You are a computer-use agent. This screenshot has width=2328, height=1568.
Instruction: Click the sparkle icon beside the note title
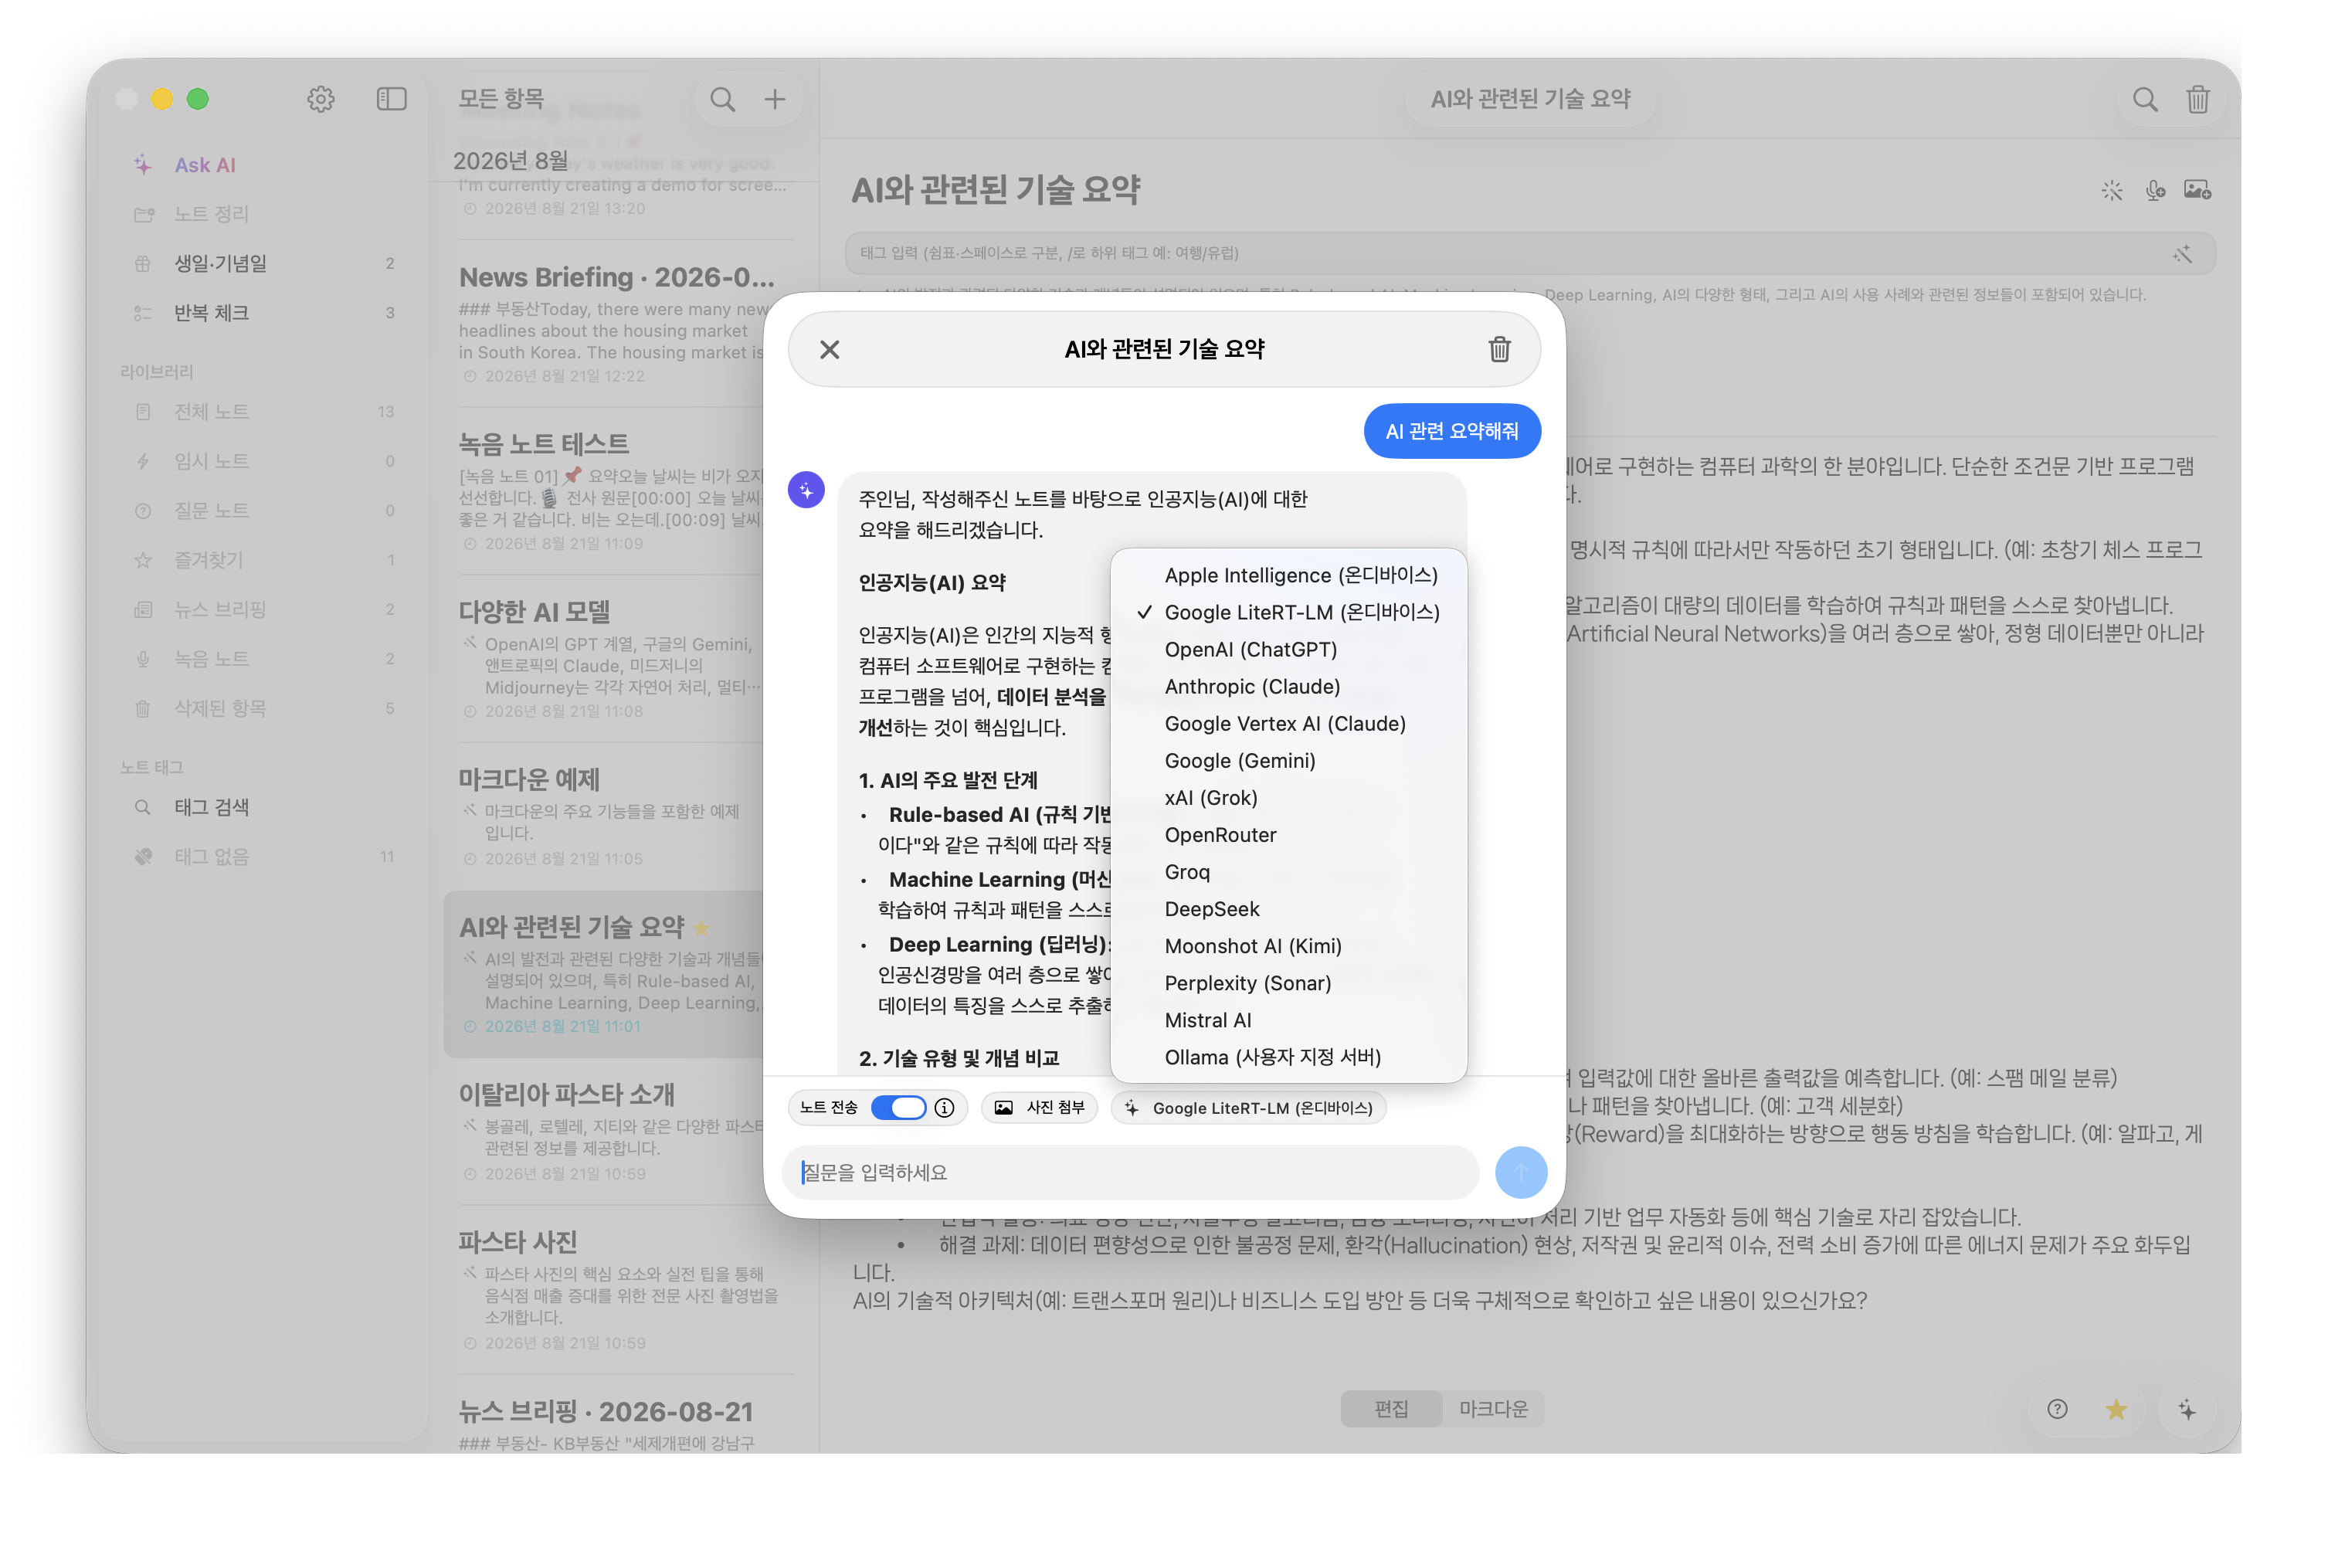click(x=2111, y=190)
